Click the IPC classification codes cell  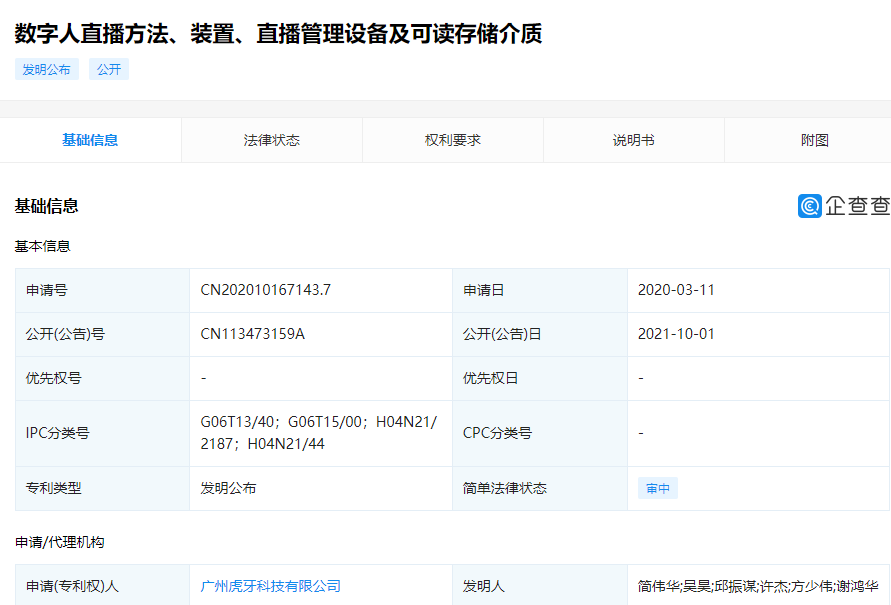tap(318, 433)
